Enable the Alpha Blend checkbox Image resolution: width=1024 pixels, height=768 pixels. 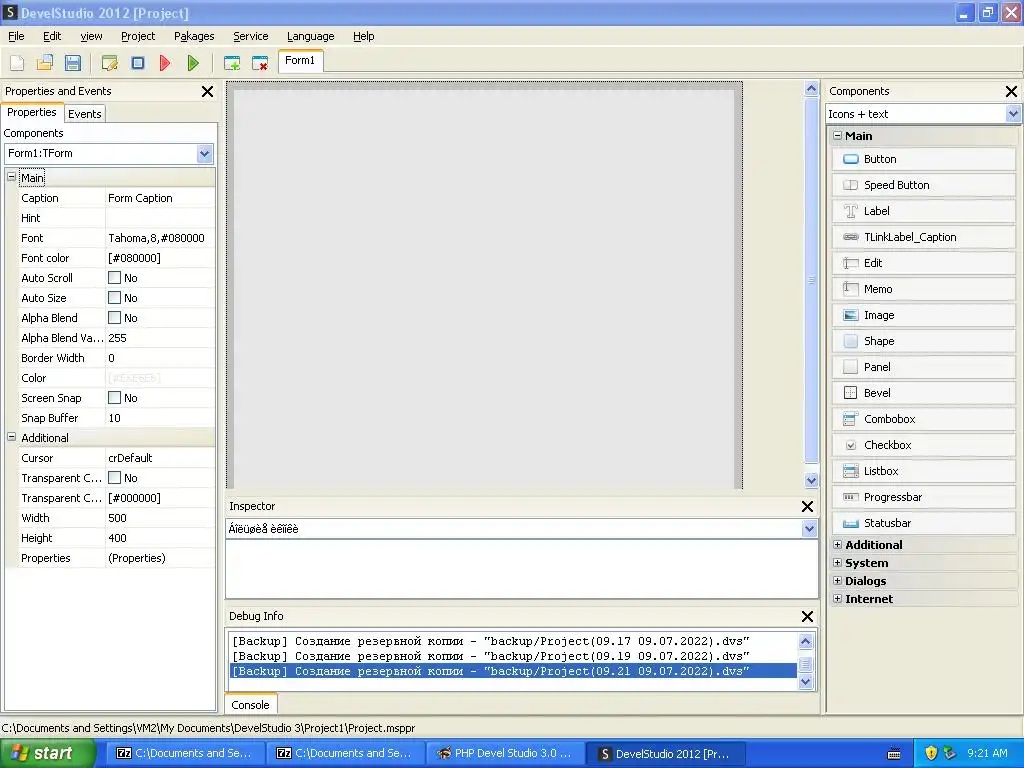[114, 318]
